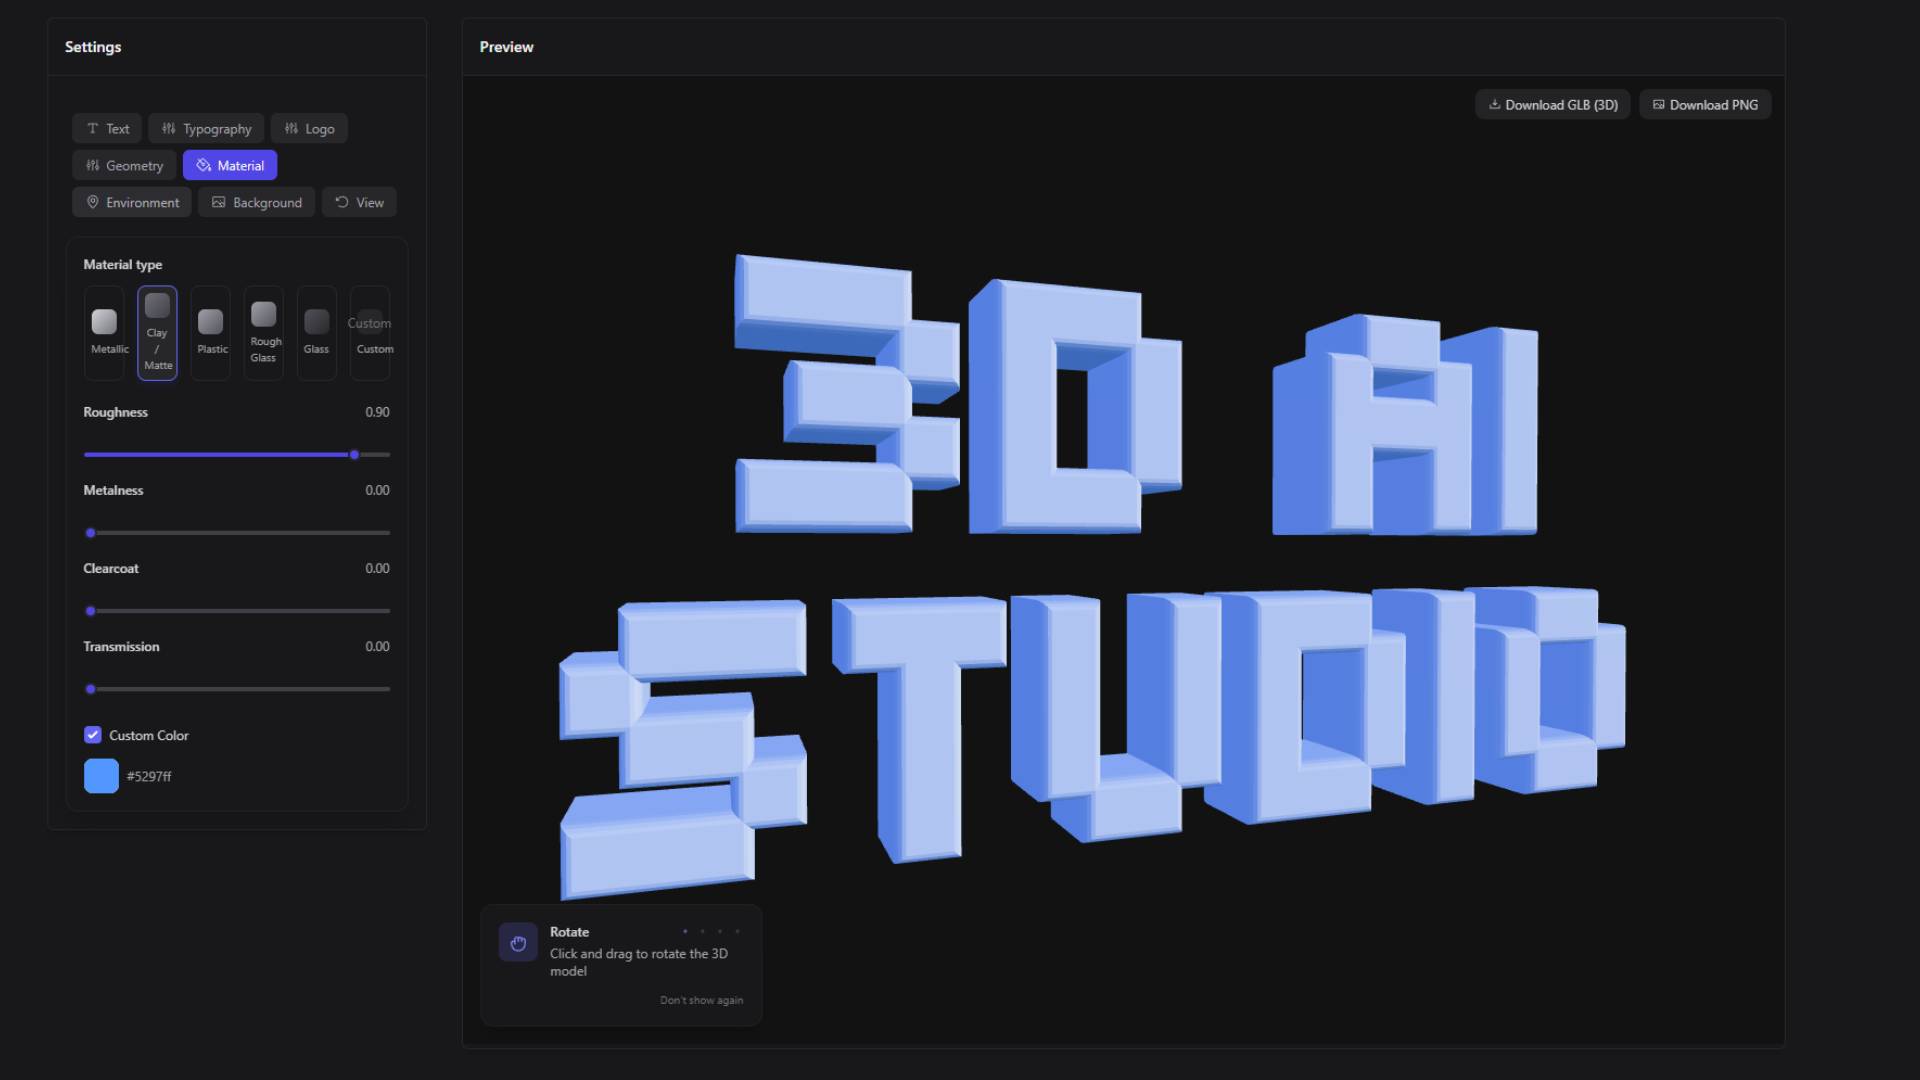1920x1080 pixels.
Task: Click the Material type heading
Action: click(x=122, y=265)
